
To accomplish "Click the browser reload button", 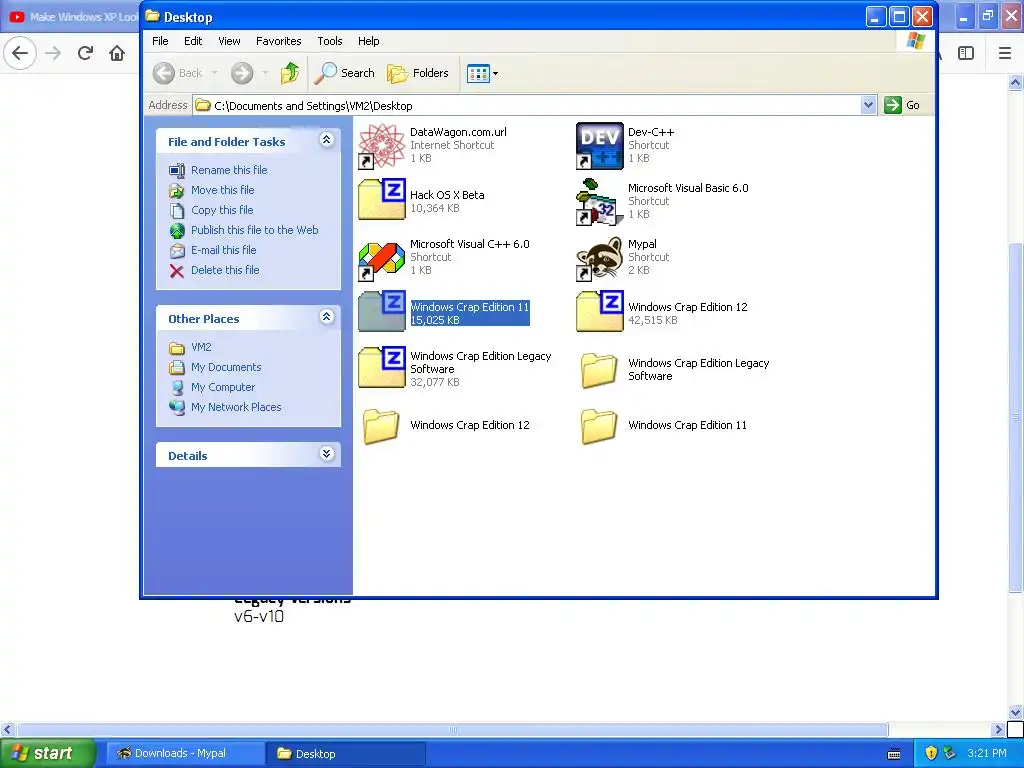I will 85,53.
